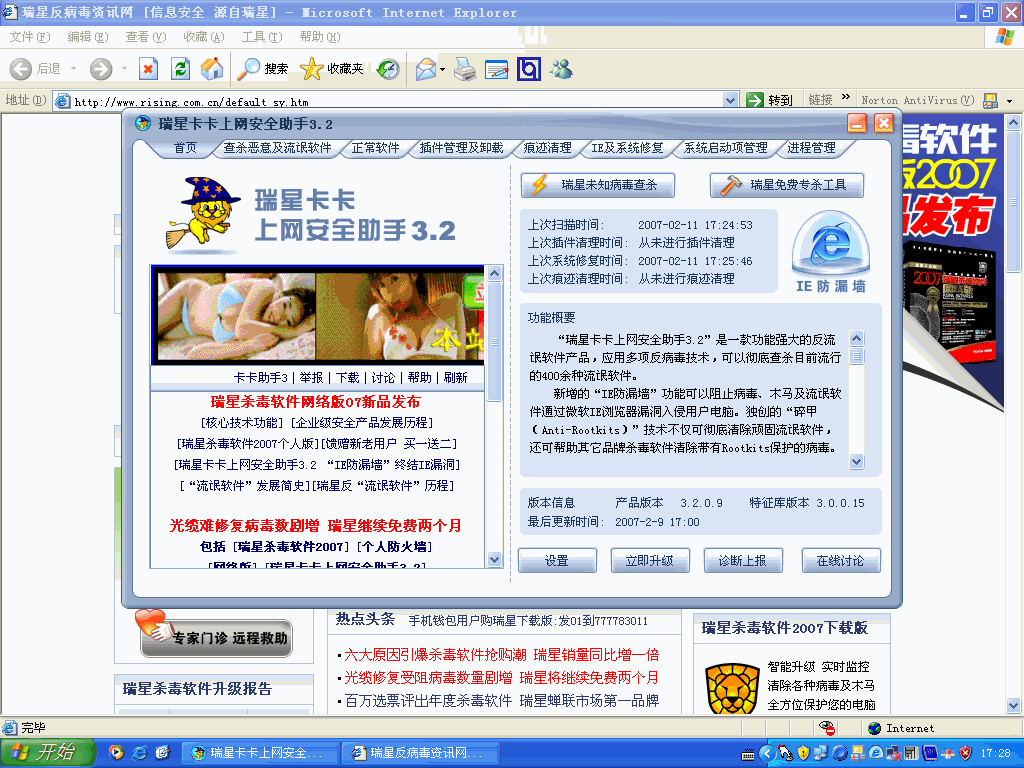Screen dimensions: 1024x768
Task: Click the IE Forward arrow icon
Action: pos(101,69)
